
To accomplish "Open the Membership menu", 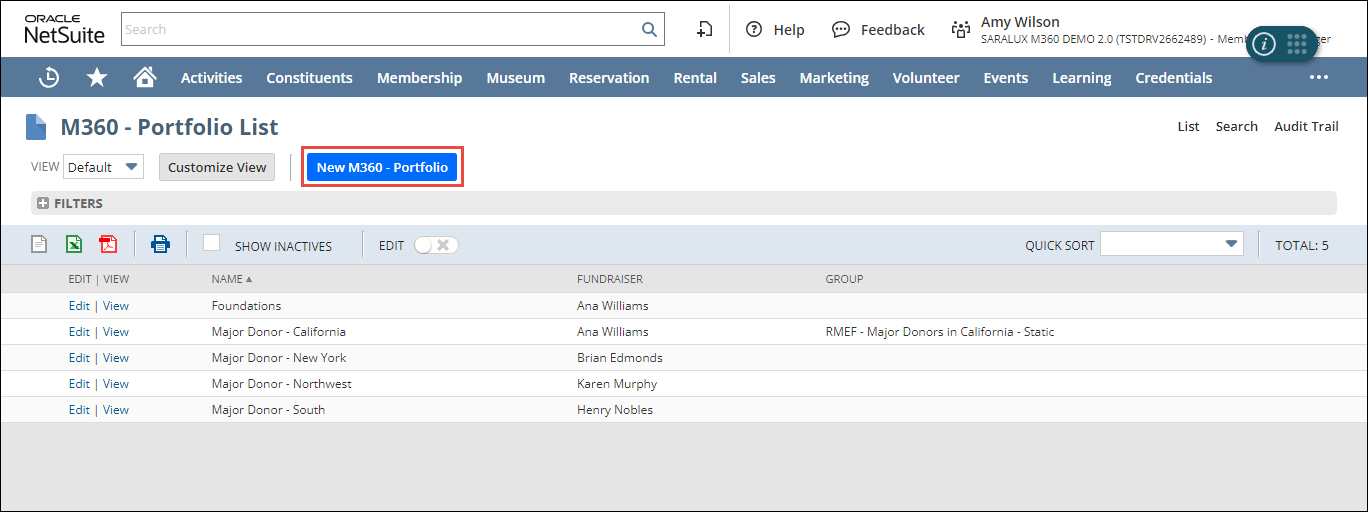I will pyautogui.click(x=419, y=78).
